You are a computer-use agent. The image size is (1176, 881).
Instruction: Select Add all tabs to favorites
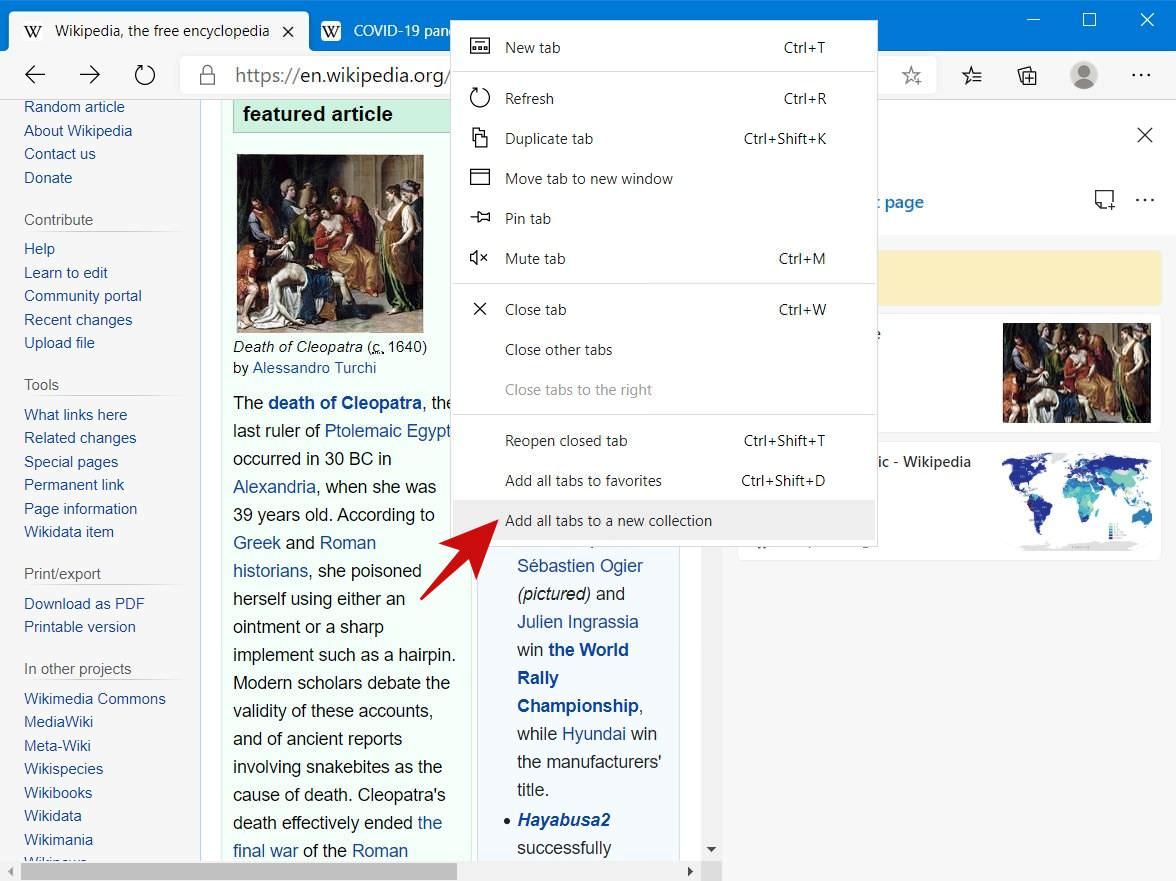point(664,481)
